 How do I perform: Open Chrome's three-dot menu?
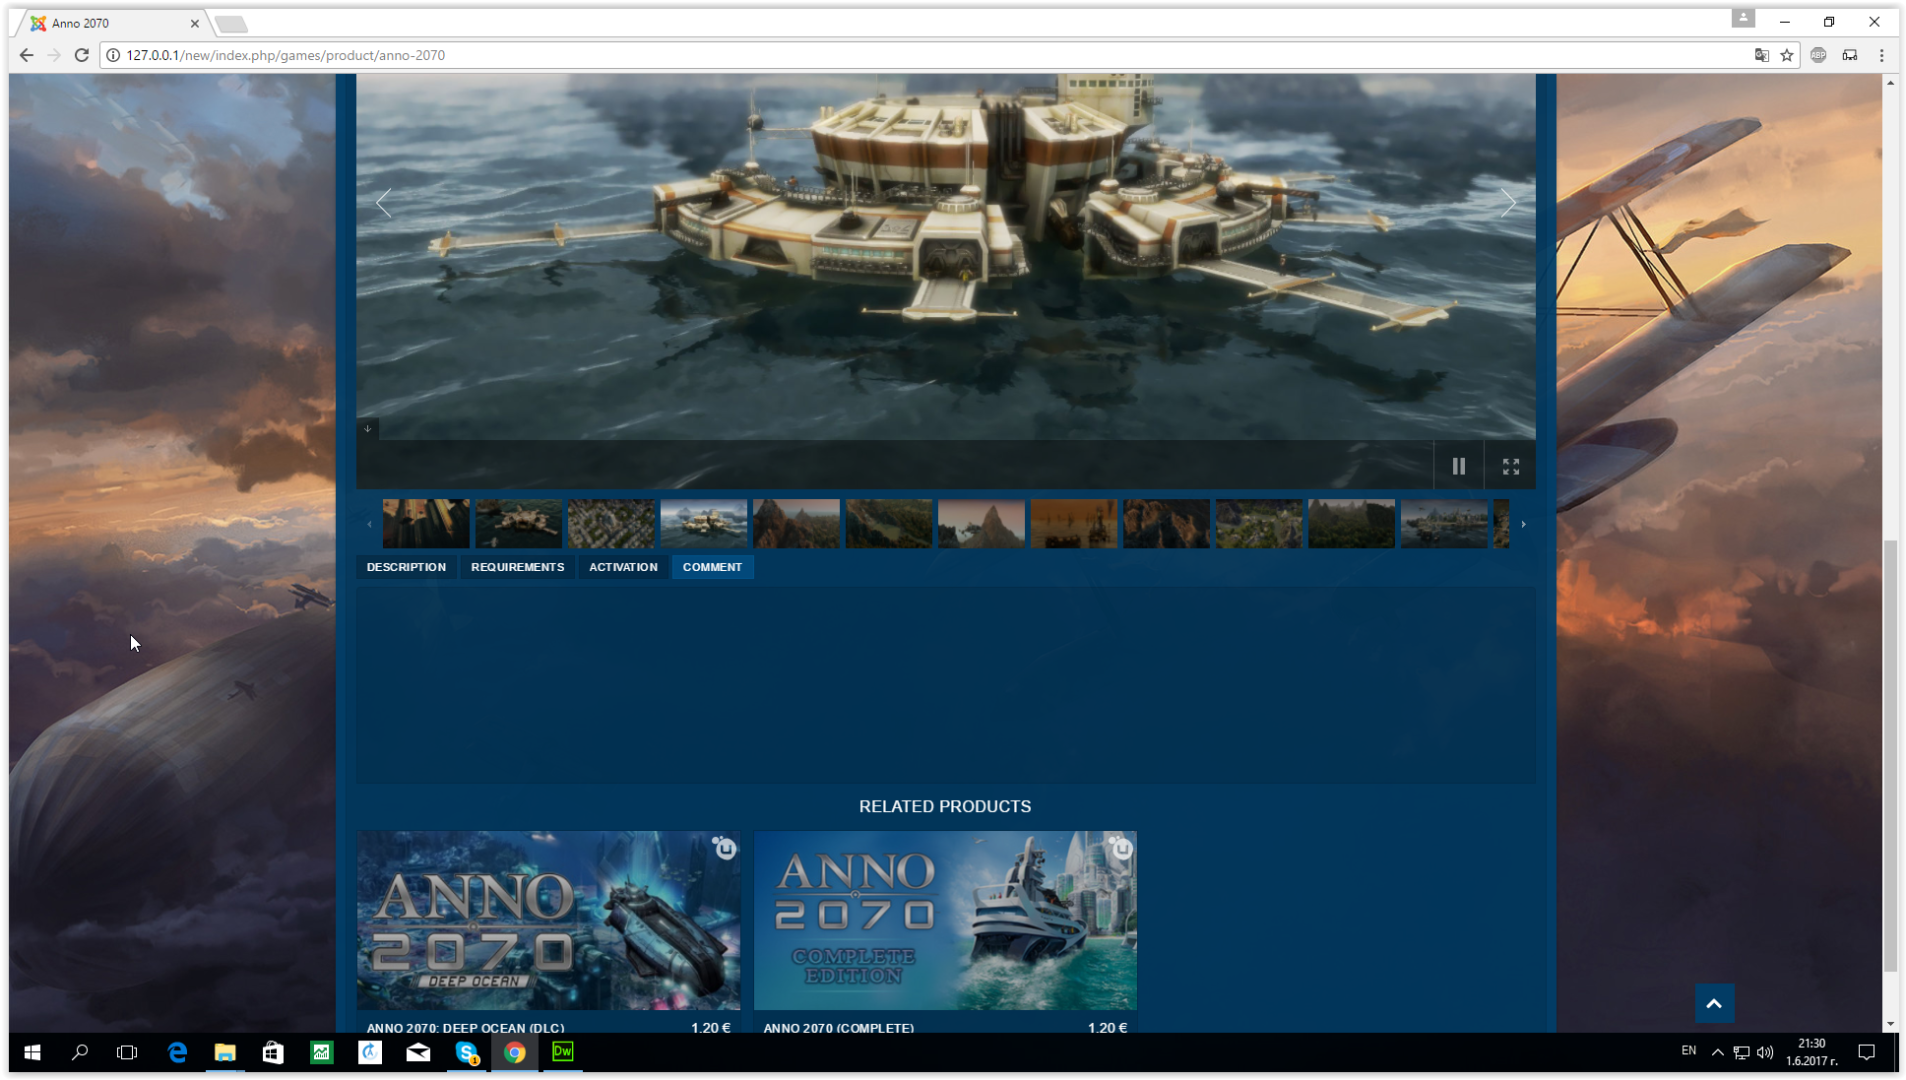[x=1881, y=55]
